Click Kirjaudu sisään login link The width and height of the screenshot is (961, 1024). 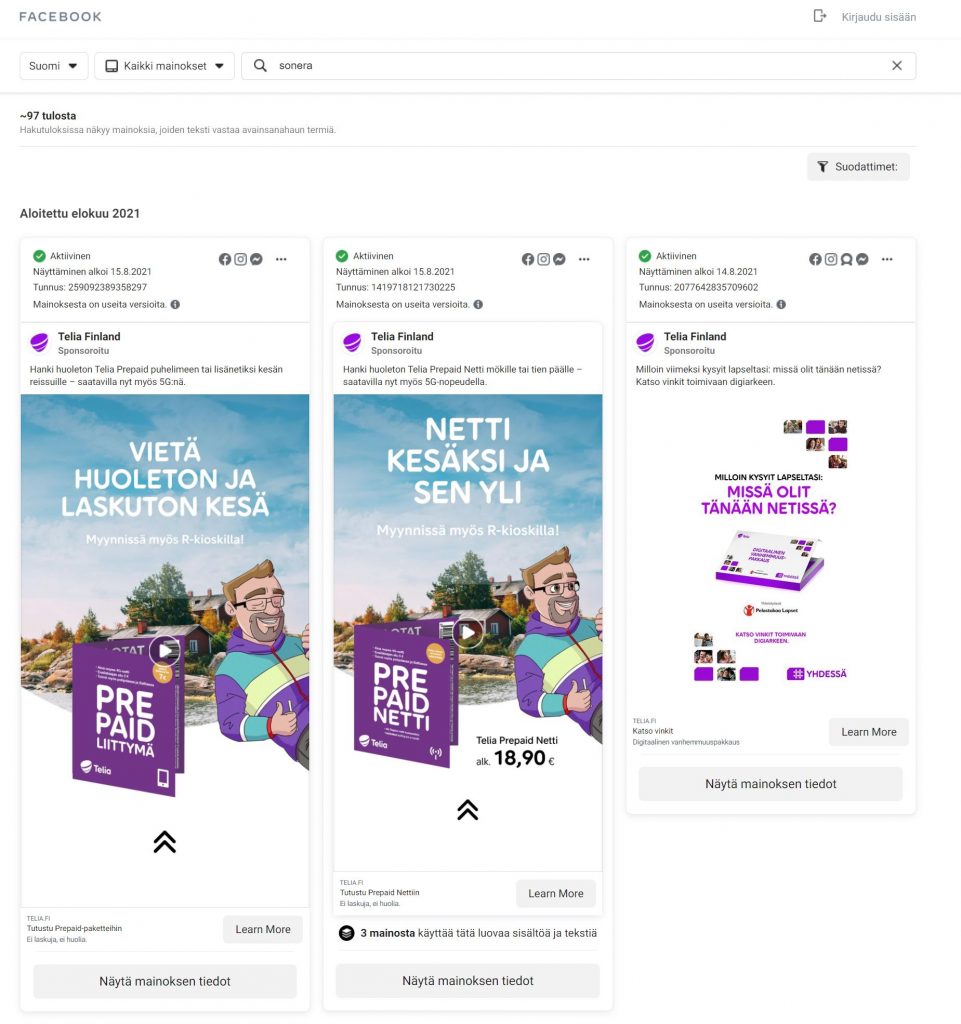[x=879, y=17]
